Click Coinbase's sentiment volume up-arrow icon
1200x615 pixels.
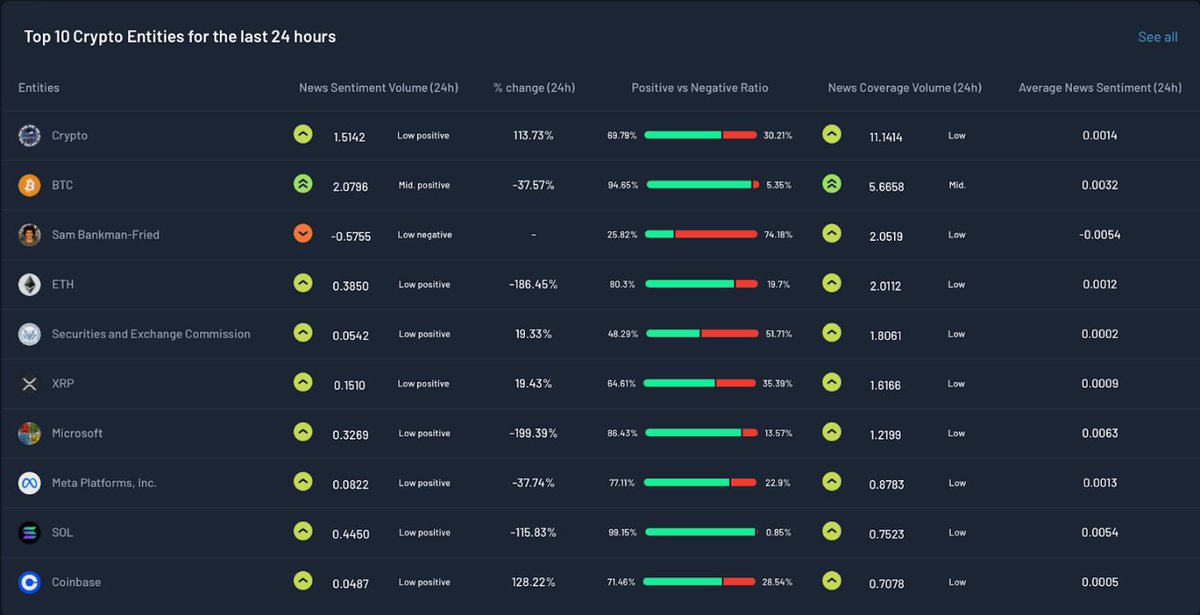tap(303, 580)
